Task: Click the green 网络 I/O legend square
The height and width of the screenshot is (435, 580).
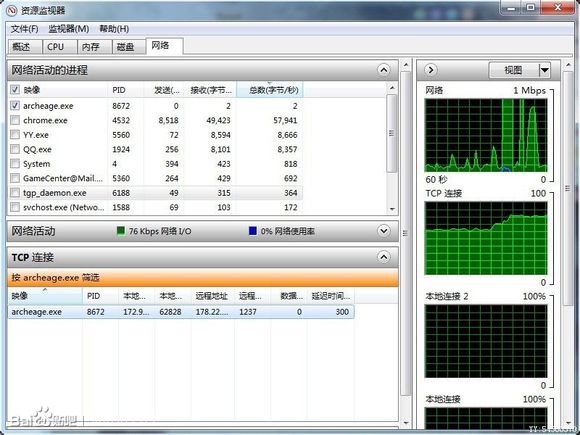Action: click(121, 231)
